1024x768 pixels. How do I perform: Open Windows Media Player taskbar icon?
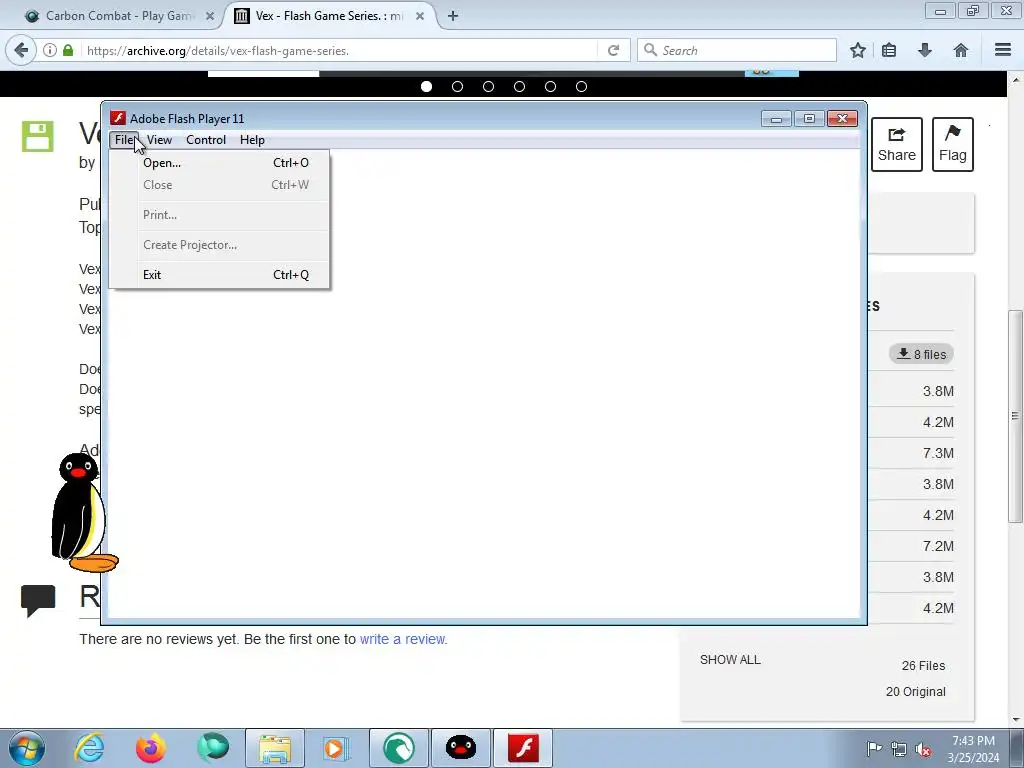click(x=336, y=748)
